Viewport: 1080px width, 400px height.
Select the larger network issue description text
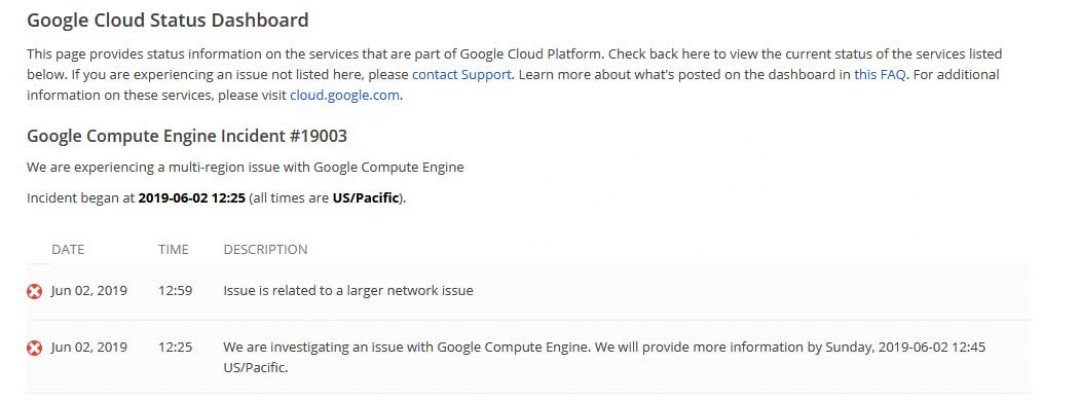[348, 291]
